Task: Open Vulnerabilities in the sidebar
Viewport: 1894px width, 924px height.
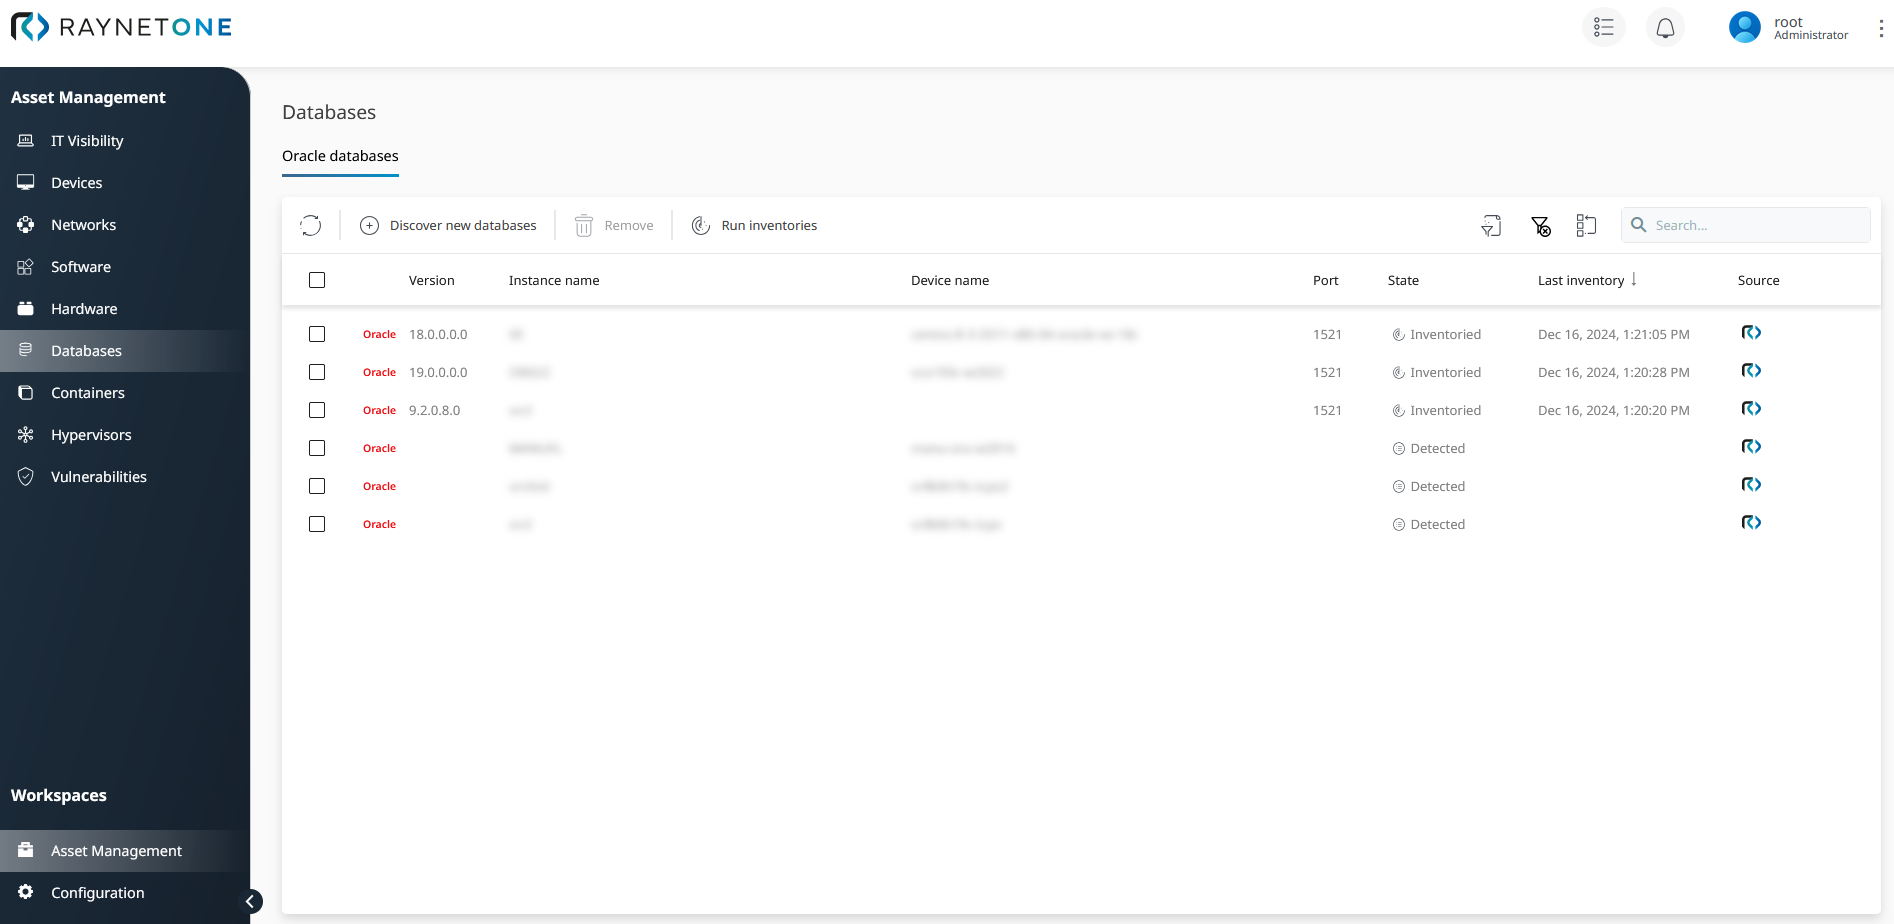Action: [98, 477]
